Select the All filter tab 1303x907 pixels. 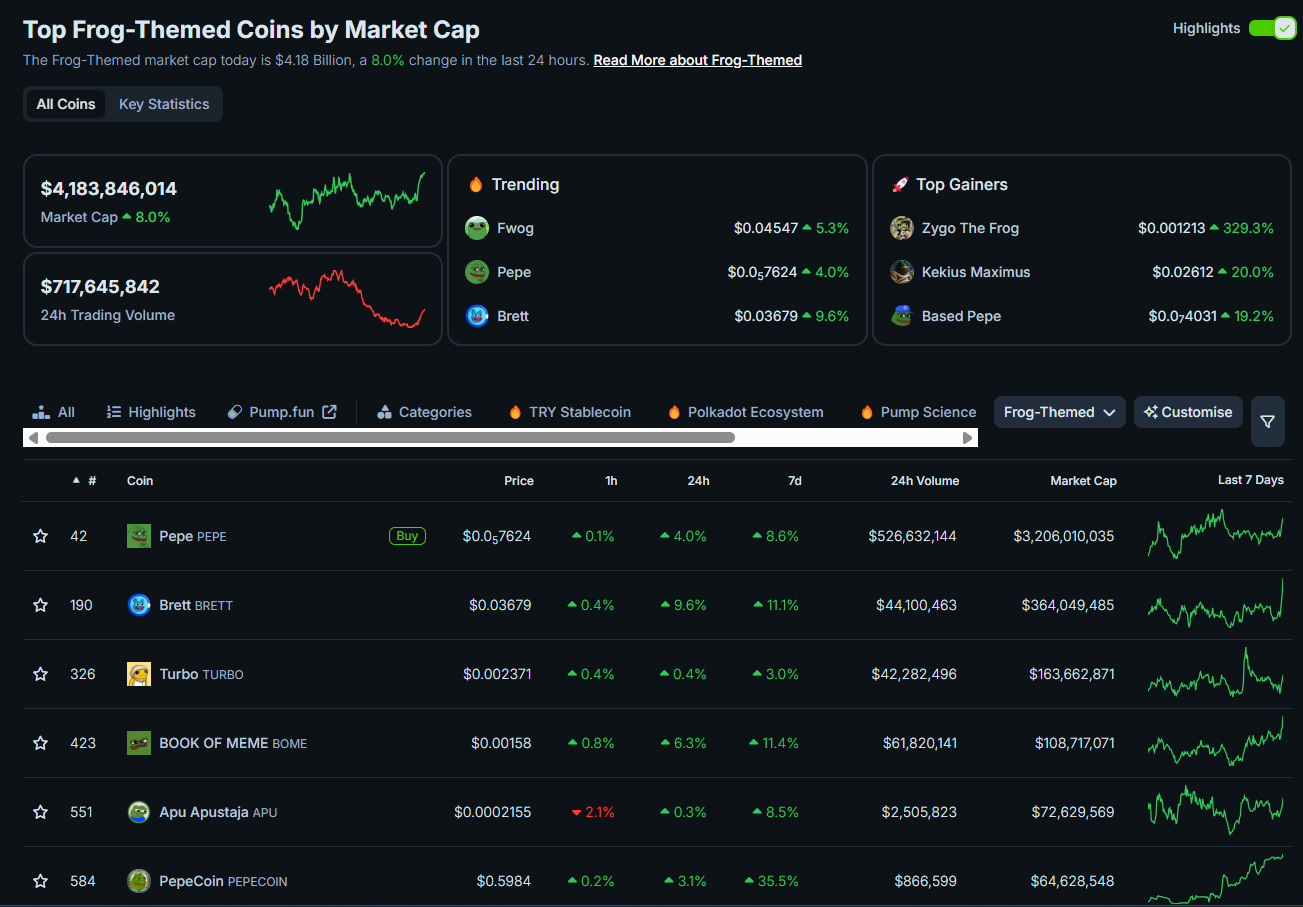54,412
